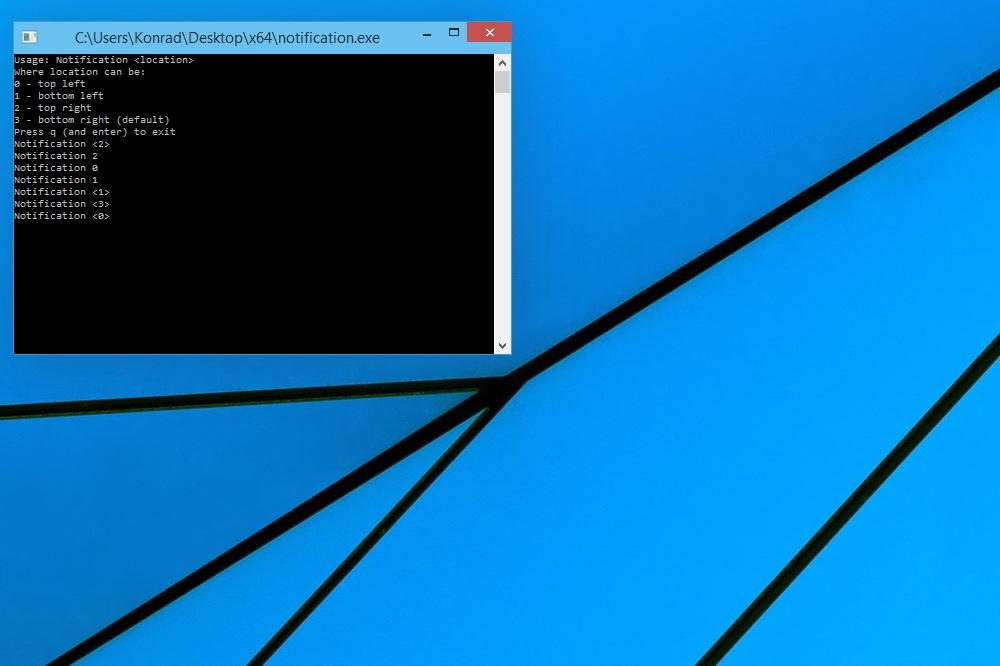Maximize the notification.exe console window
Screen dimensions: 1000x666
tap(454, 33)
